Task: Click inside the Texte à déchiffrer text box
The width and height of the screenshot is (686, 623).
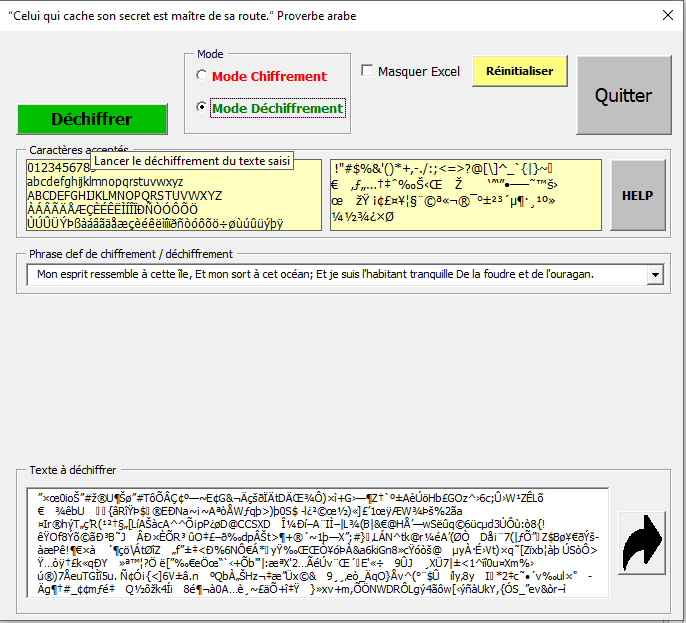Action: [315, 542]
